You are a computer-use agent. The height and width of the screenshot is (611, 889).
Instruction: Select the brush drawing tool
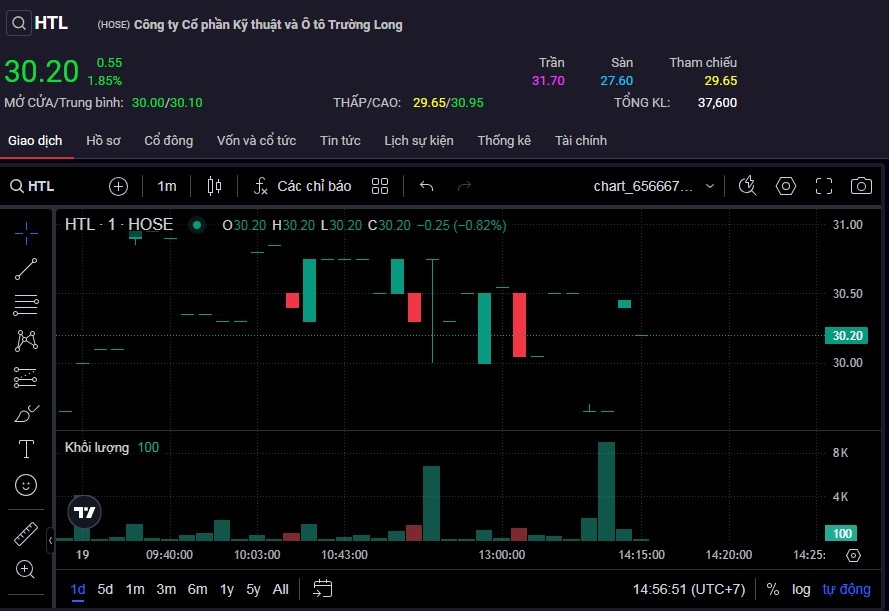27,413
